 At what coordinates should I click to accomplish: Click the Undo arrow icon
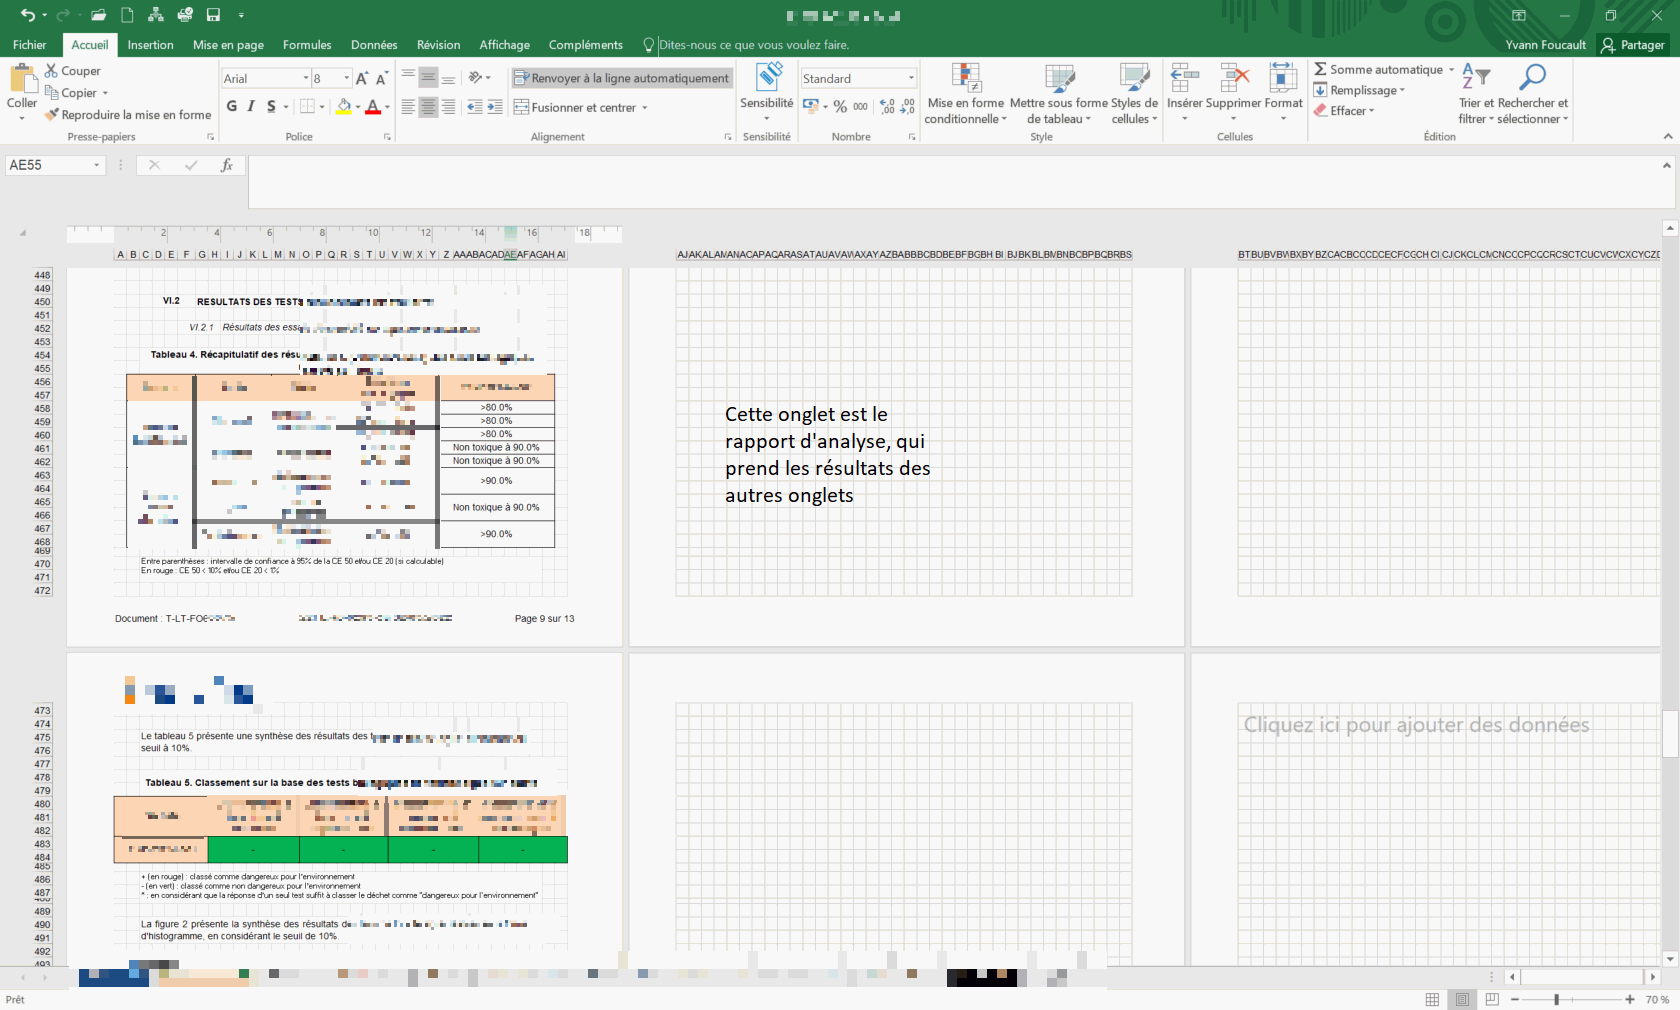[x=27, y=15]
